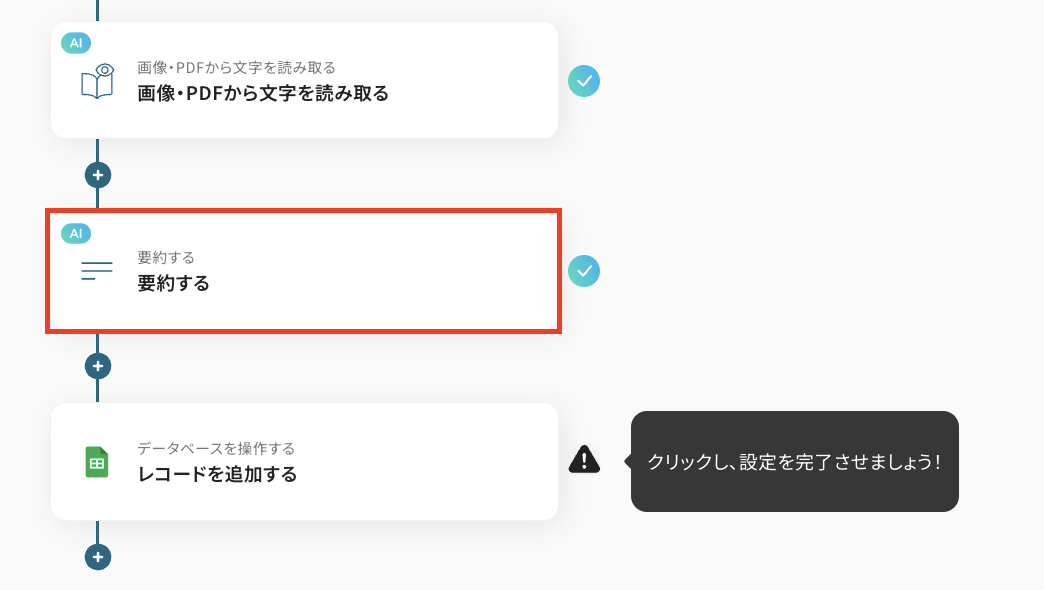
Task: Click the green Google Sheets icon
Action: point(97,462)
